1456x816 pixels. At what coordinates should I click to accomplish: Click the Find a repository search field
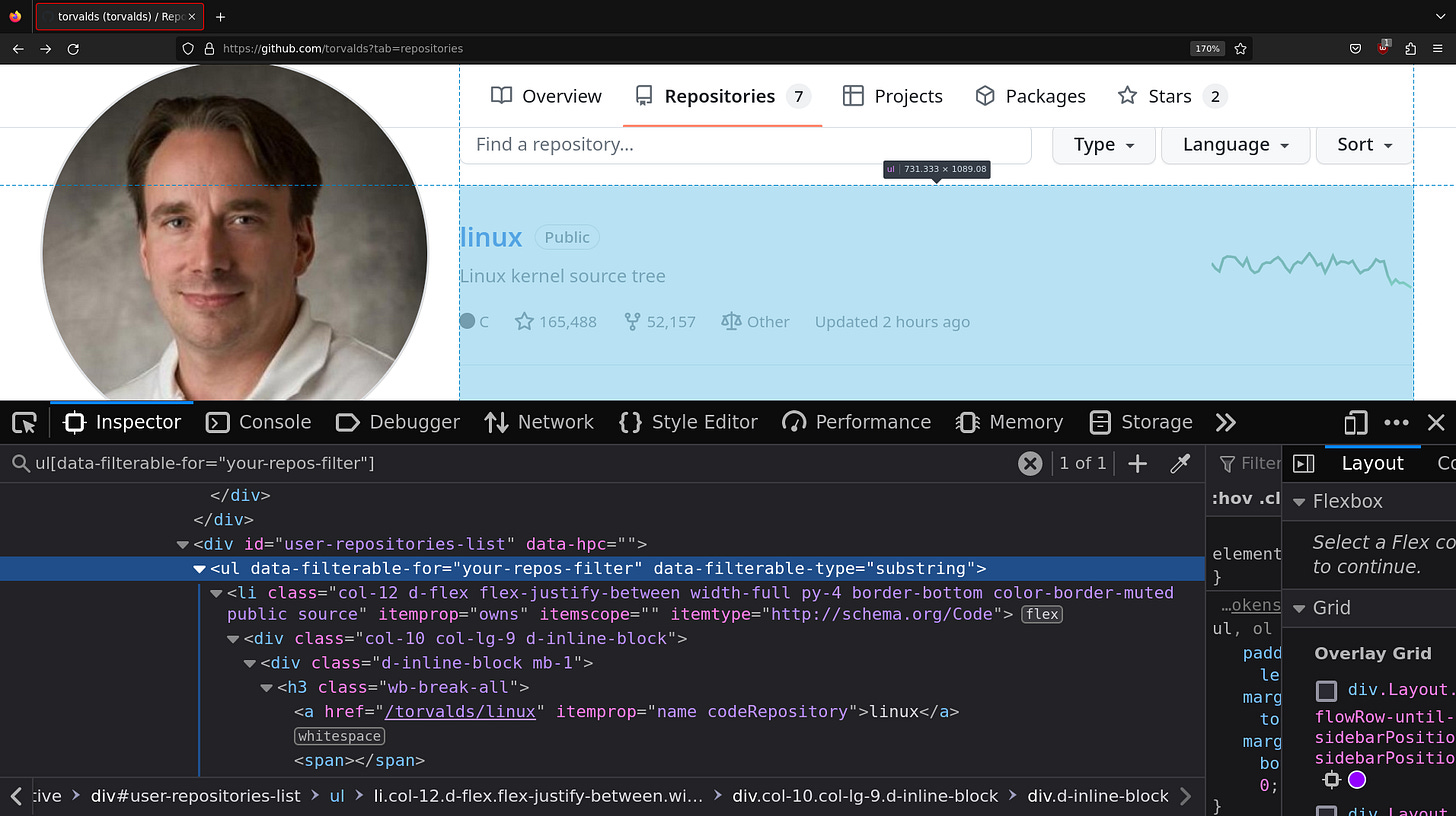click(x=745, y=144)
